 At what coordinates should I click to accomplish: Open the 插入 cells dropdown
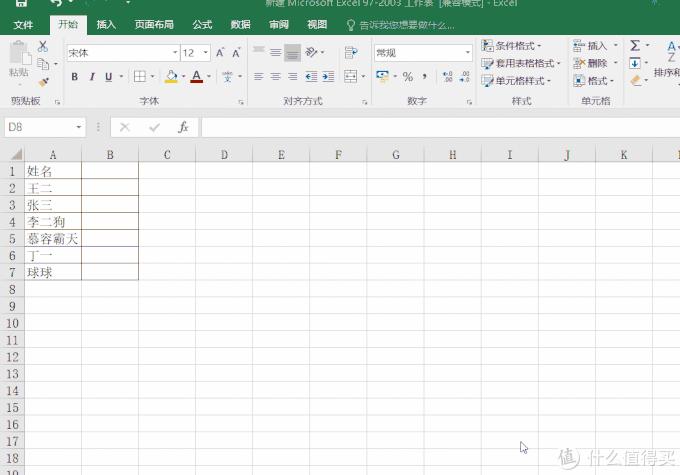(615, 46)
